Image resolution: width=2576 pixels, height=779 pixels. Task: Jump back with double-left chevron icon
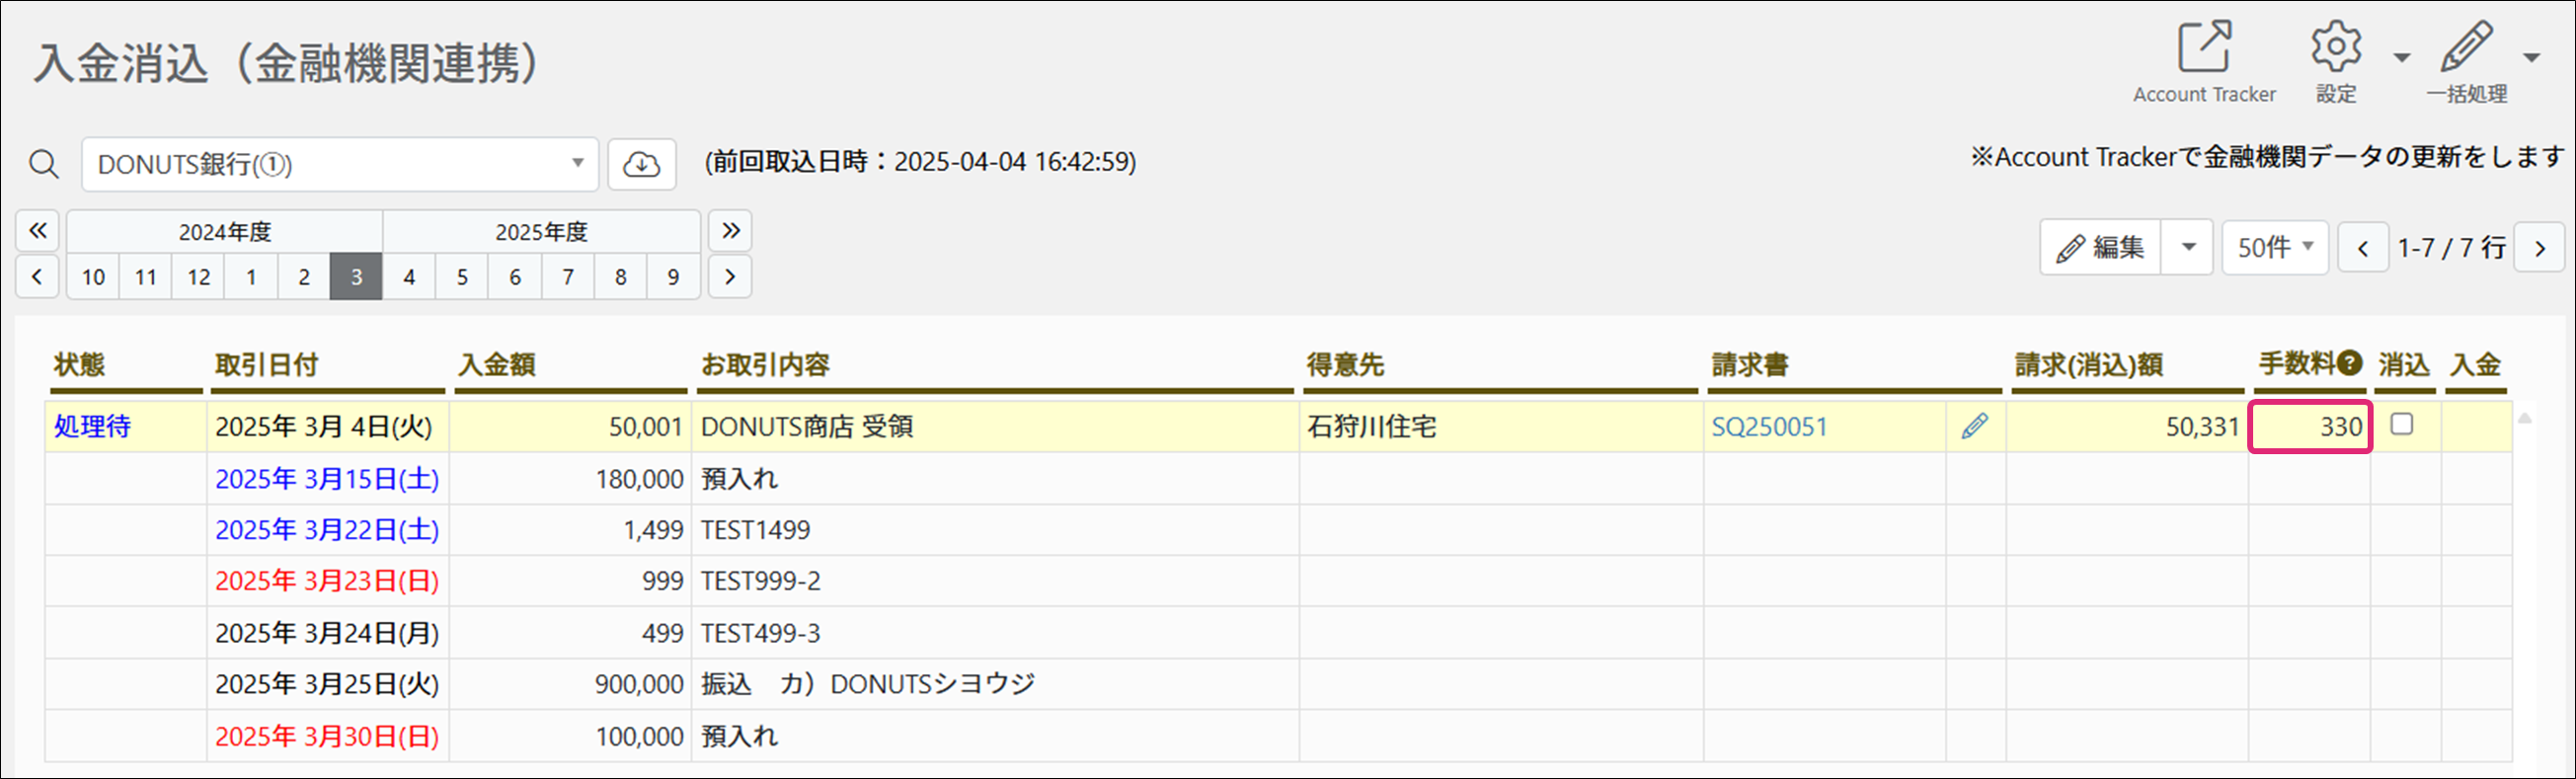pyautogui.click(x=38, y=231)
